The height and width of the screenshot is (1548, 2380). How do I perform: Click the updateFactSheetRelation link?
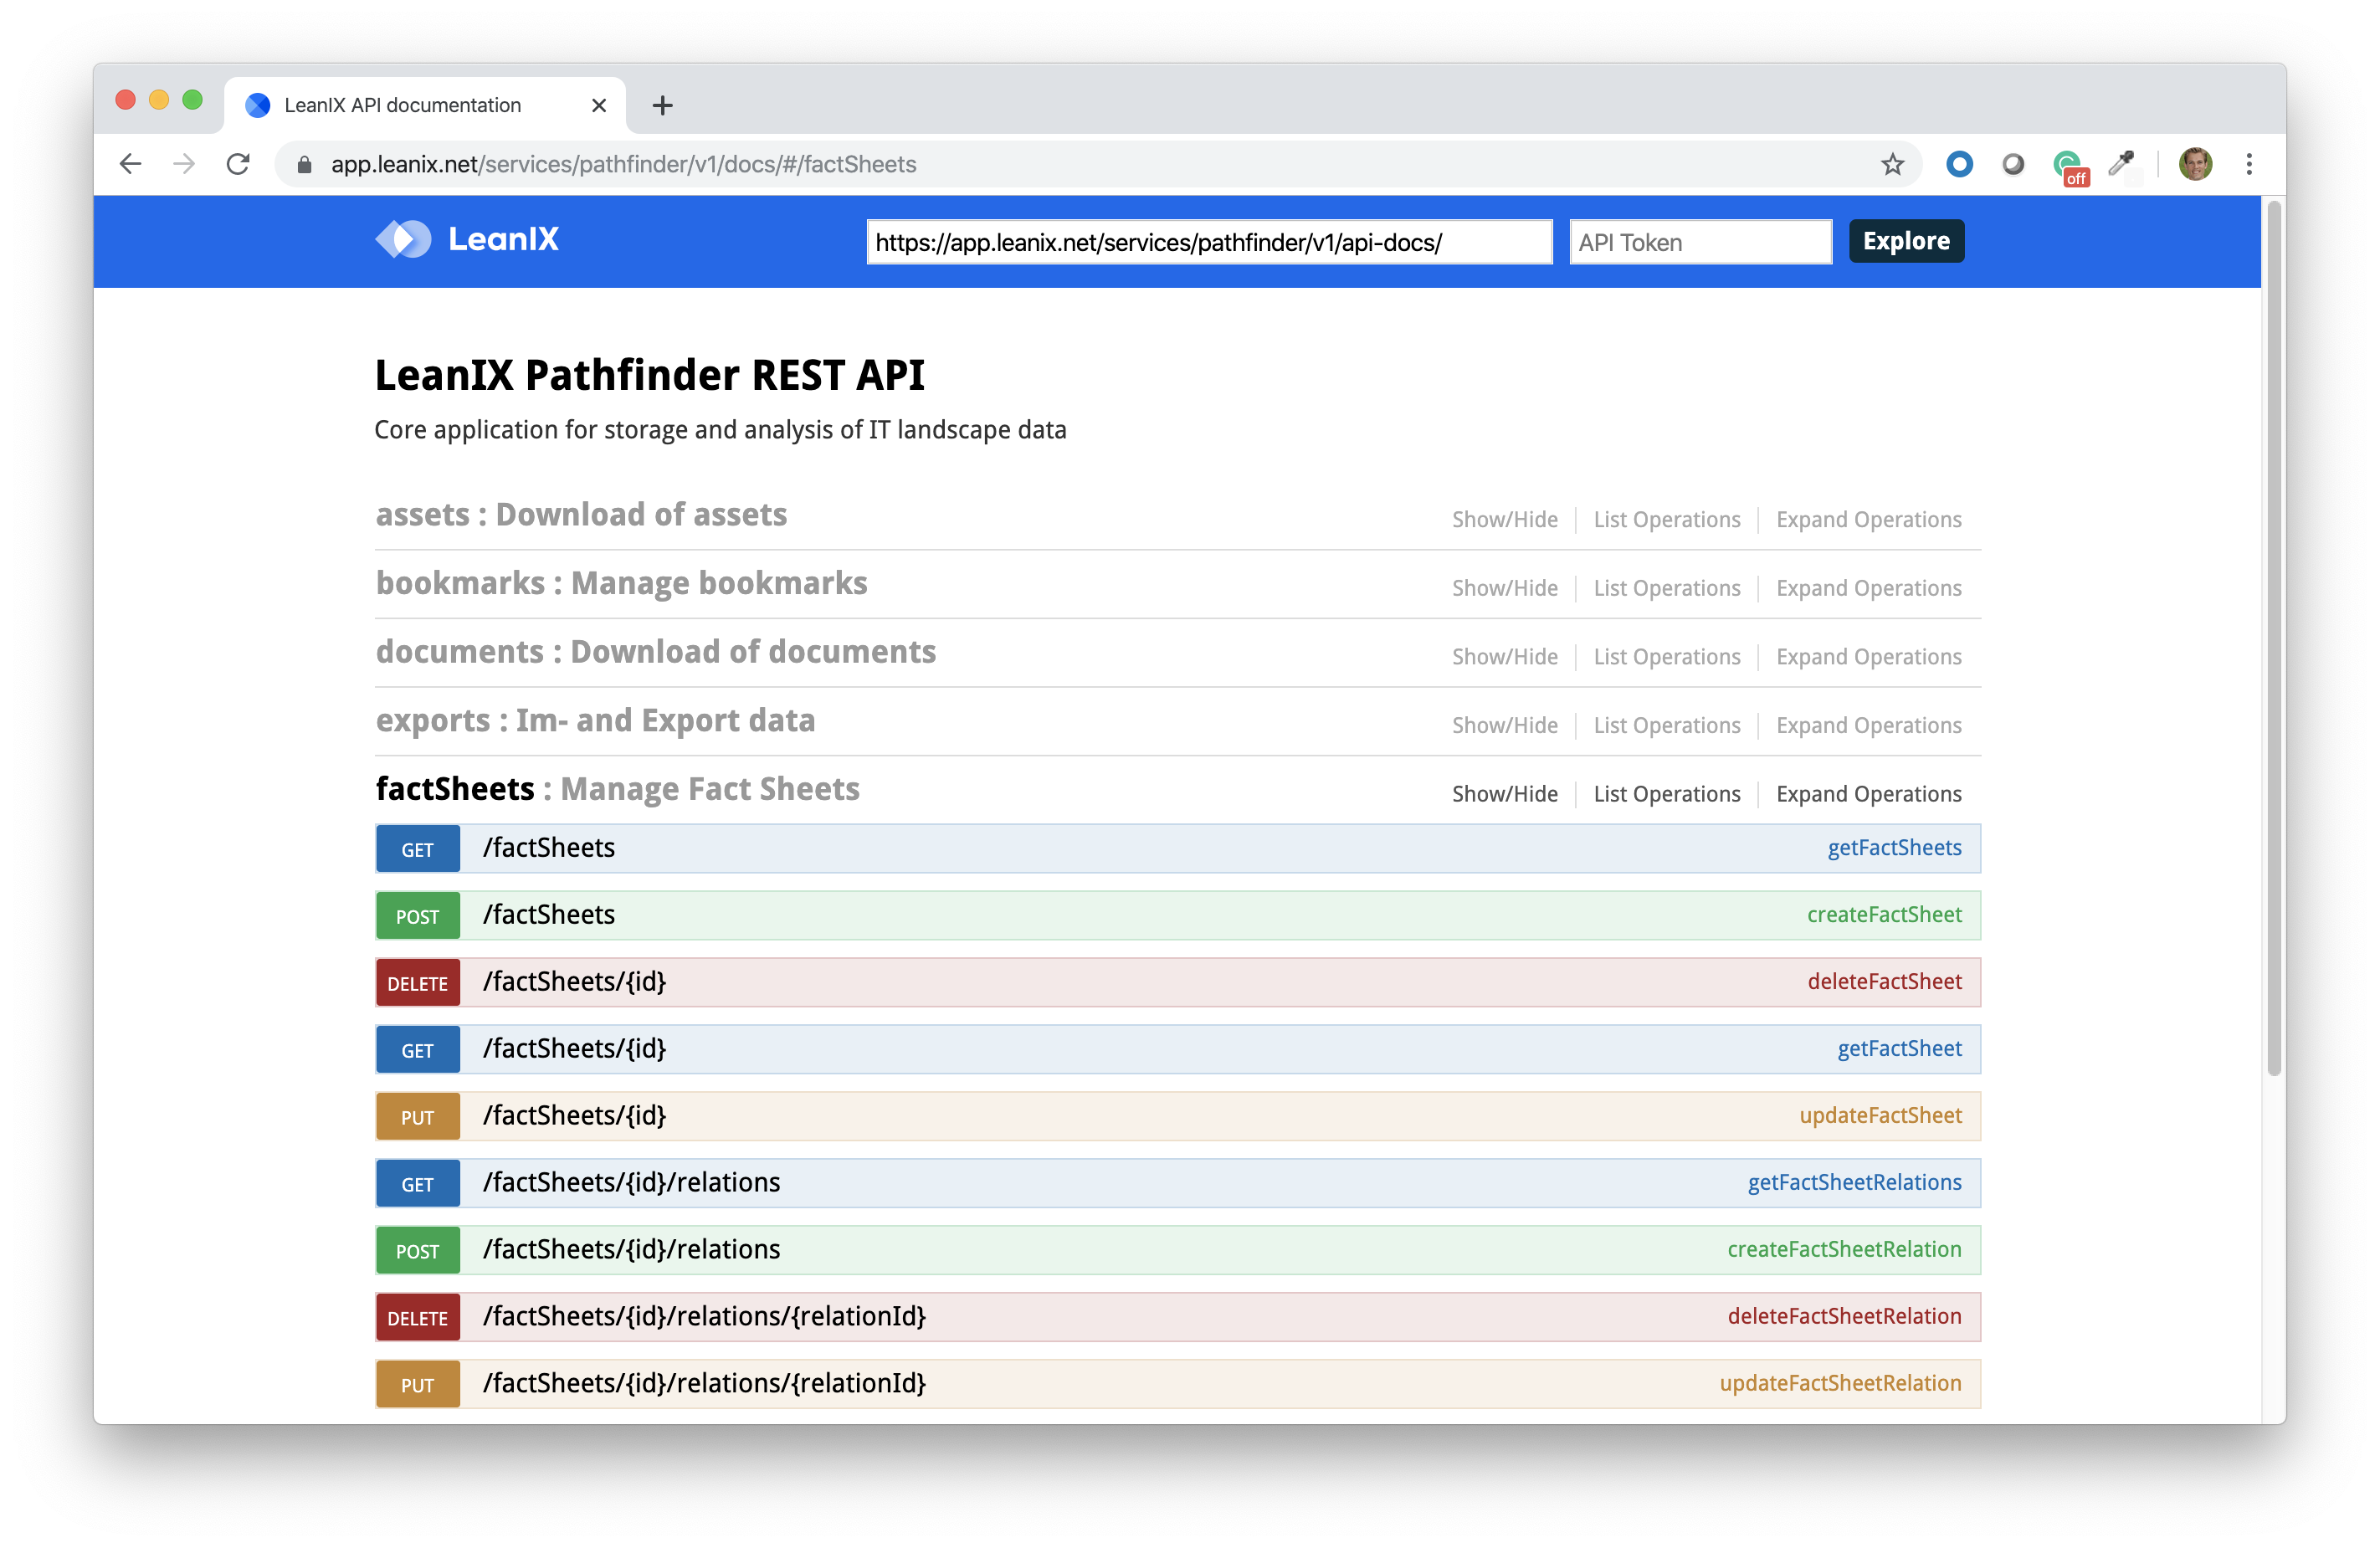tap(1840, 1383)
